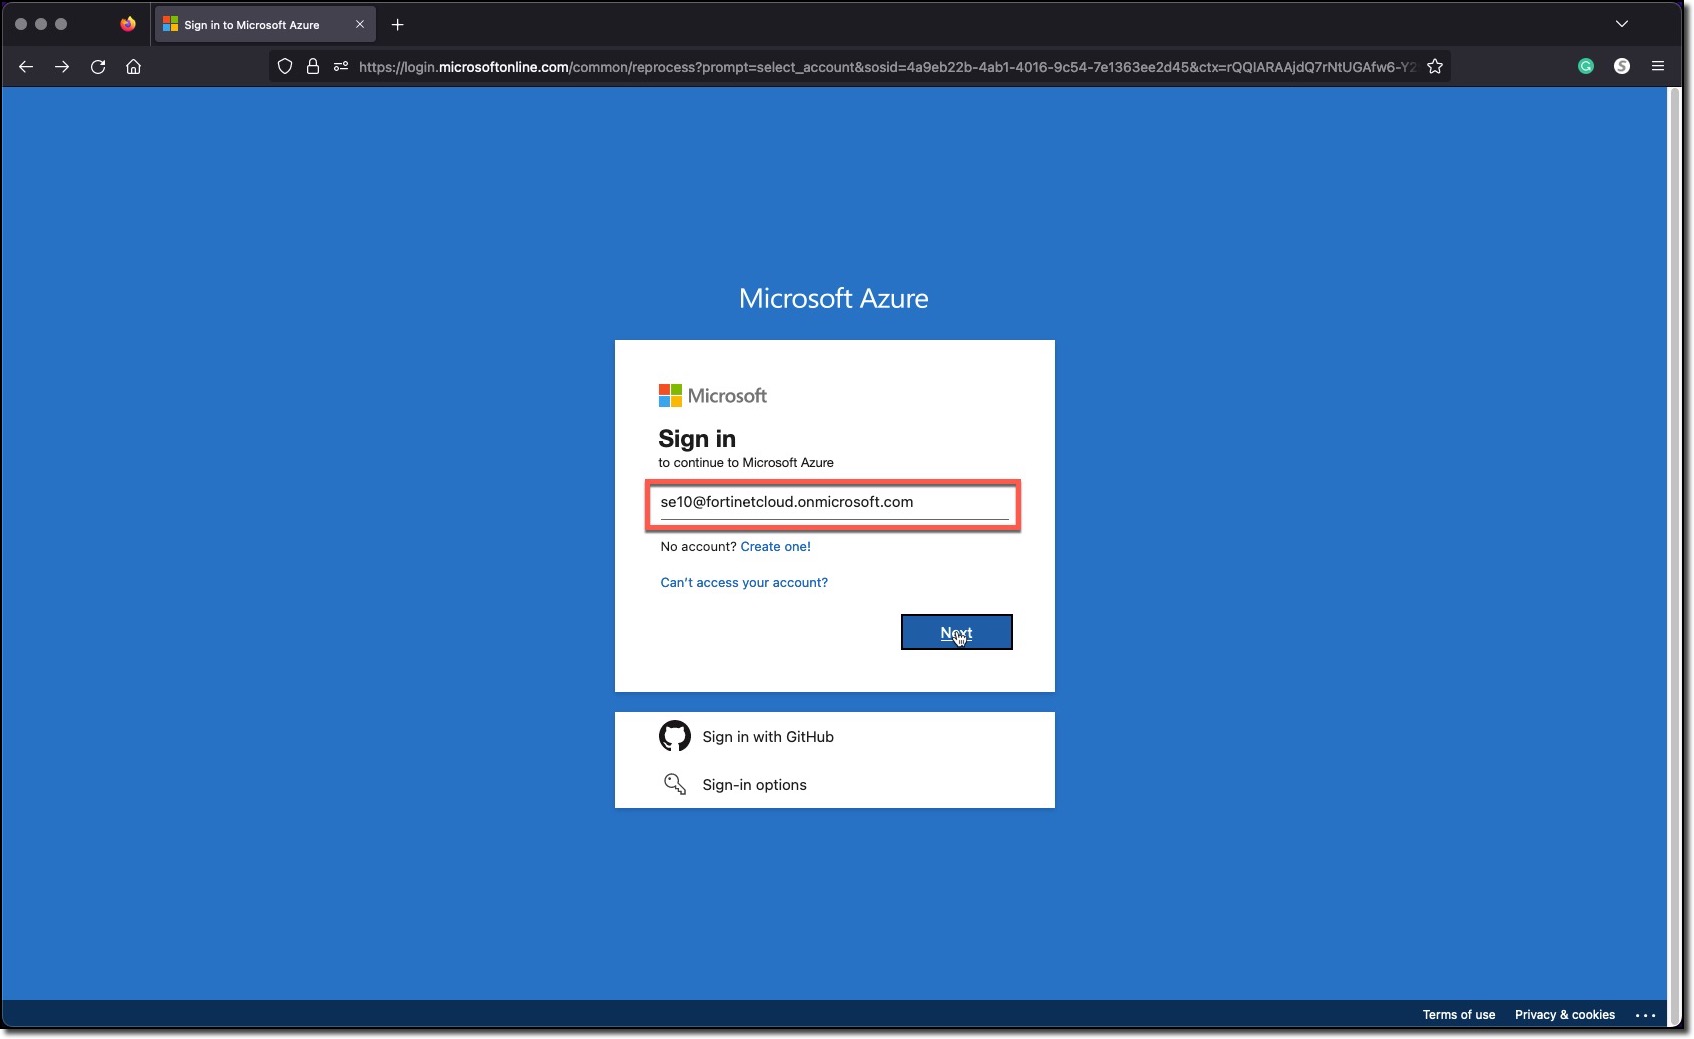The width and height of the screenshot is (1694, 1039).
Task: Click the browser Back arrow
Action: pos(26,67)
